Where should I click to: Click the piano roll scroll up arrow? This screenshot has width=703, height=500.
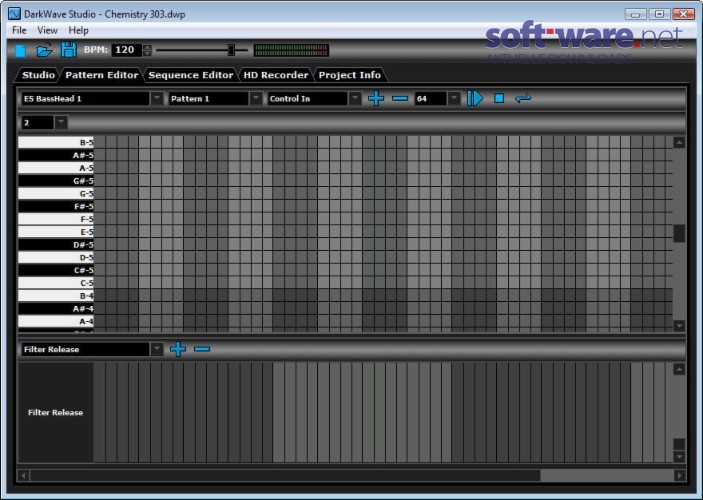tap(679, 143)
